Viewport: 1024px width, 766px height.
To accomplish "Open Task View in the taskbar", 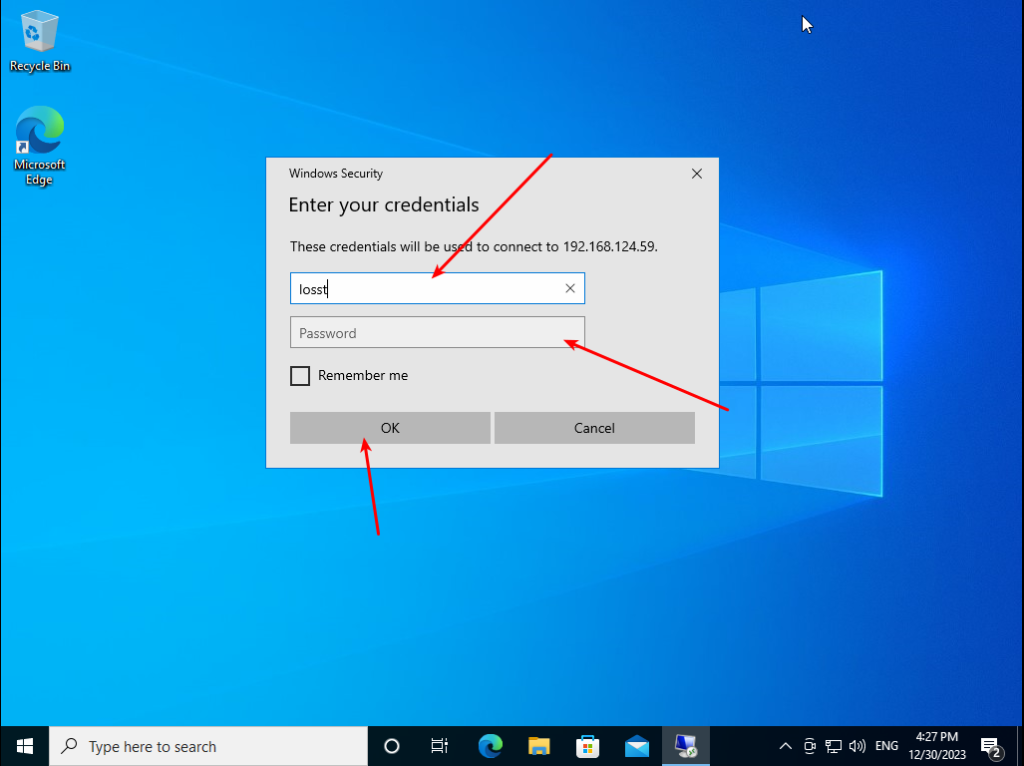I will point(440,746).
